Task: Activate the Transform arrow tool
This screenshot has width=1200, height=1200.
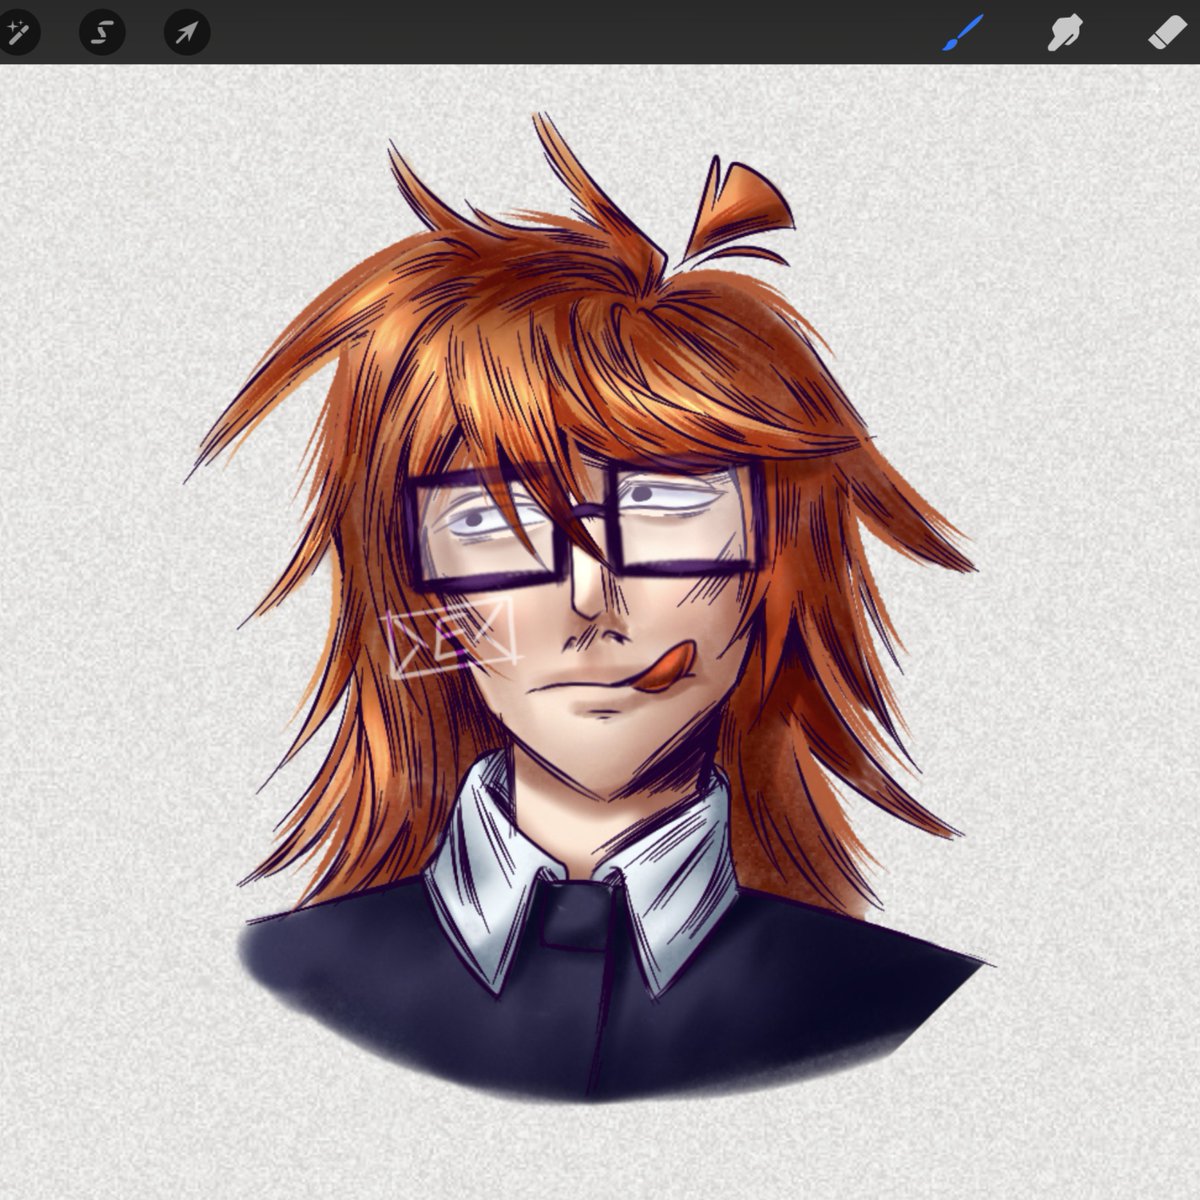Action: tap(187, 32)
